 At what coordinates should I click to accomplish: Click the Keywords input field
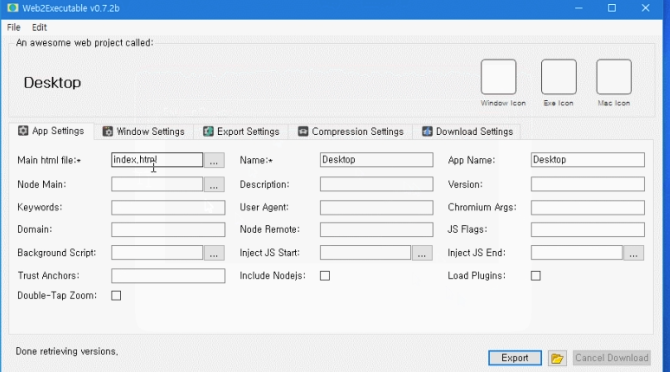pyautogui.click(x=168, y=207)
